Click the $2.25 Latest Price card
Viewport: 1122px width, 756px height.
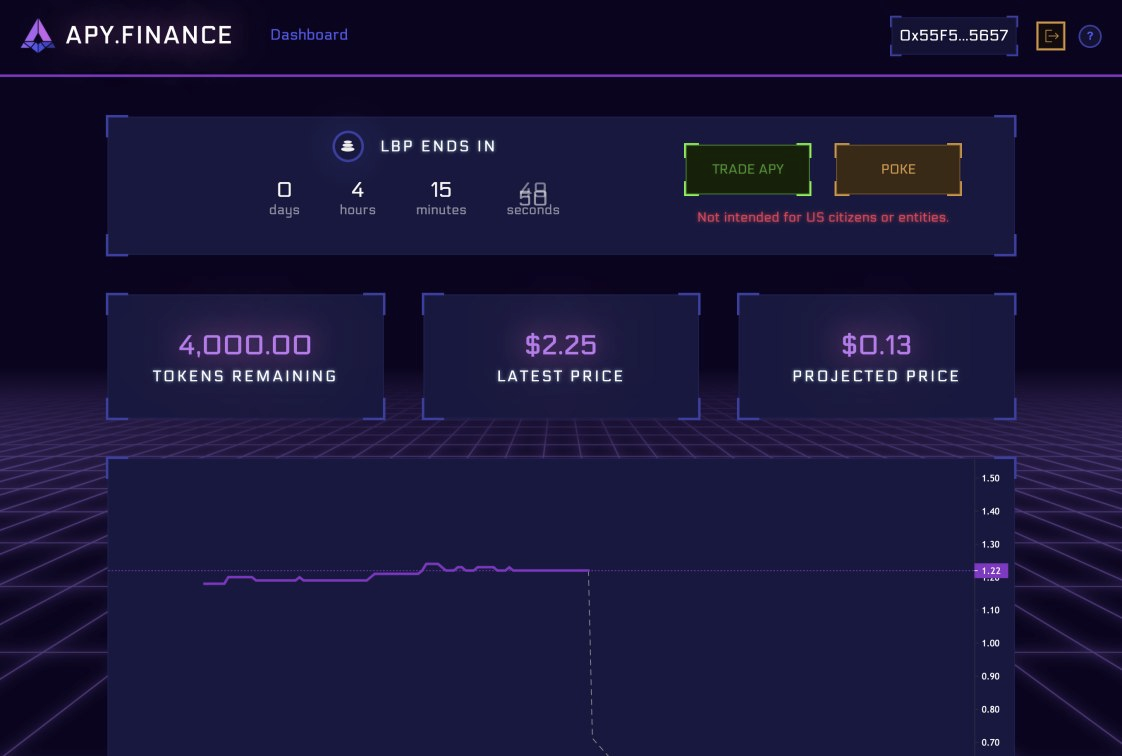561,356
